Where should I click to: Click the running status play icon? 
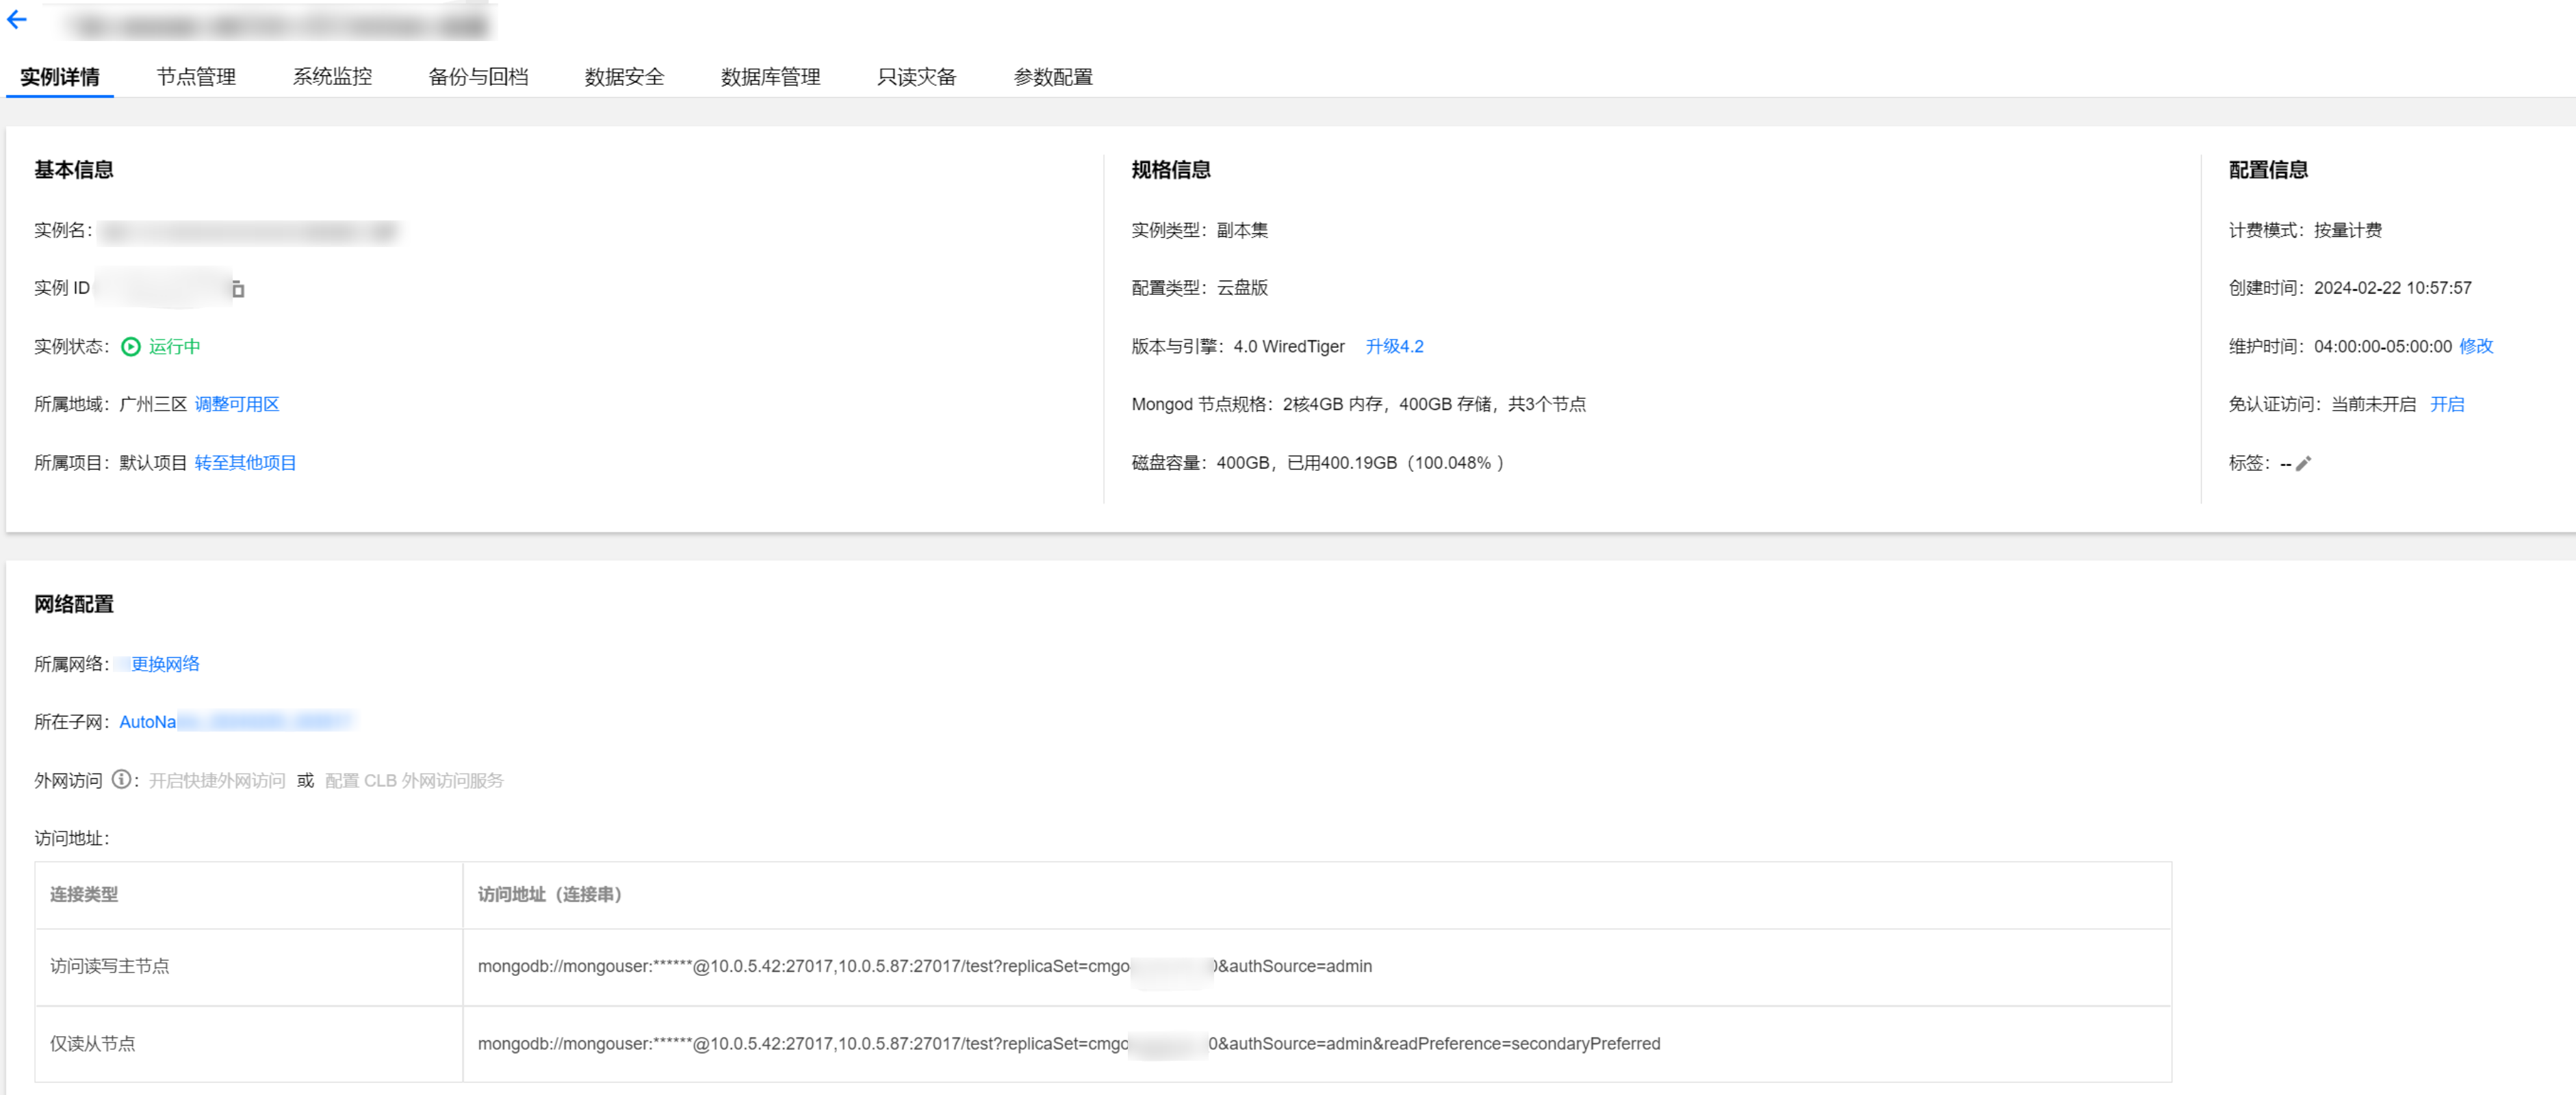131,347
